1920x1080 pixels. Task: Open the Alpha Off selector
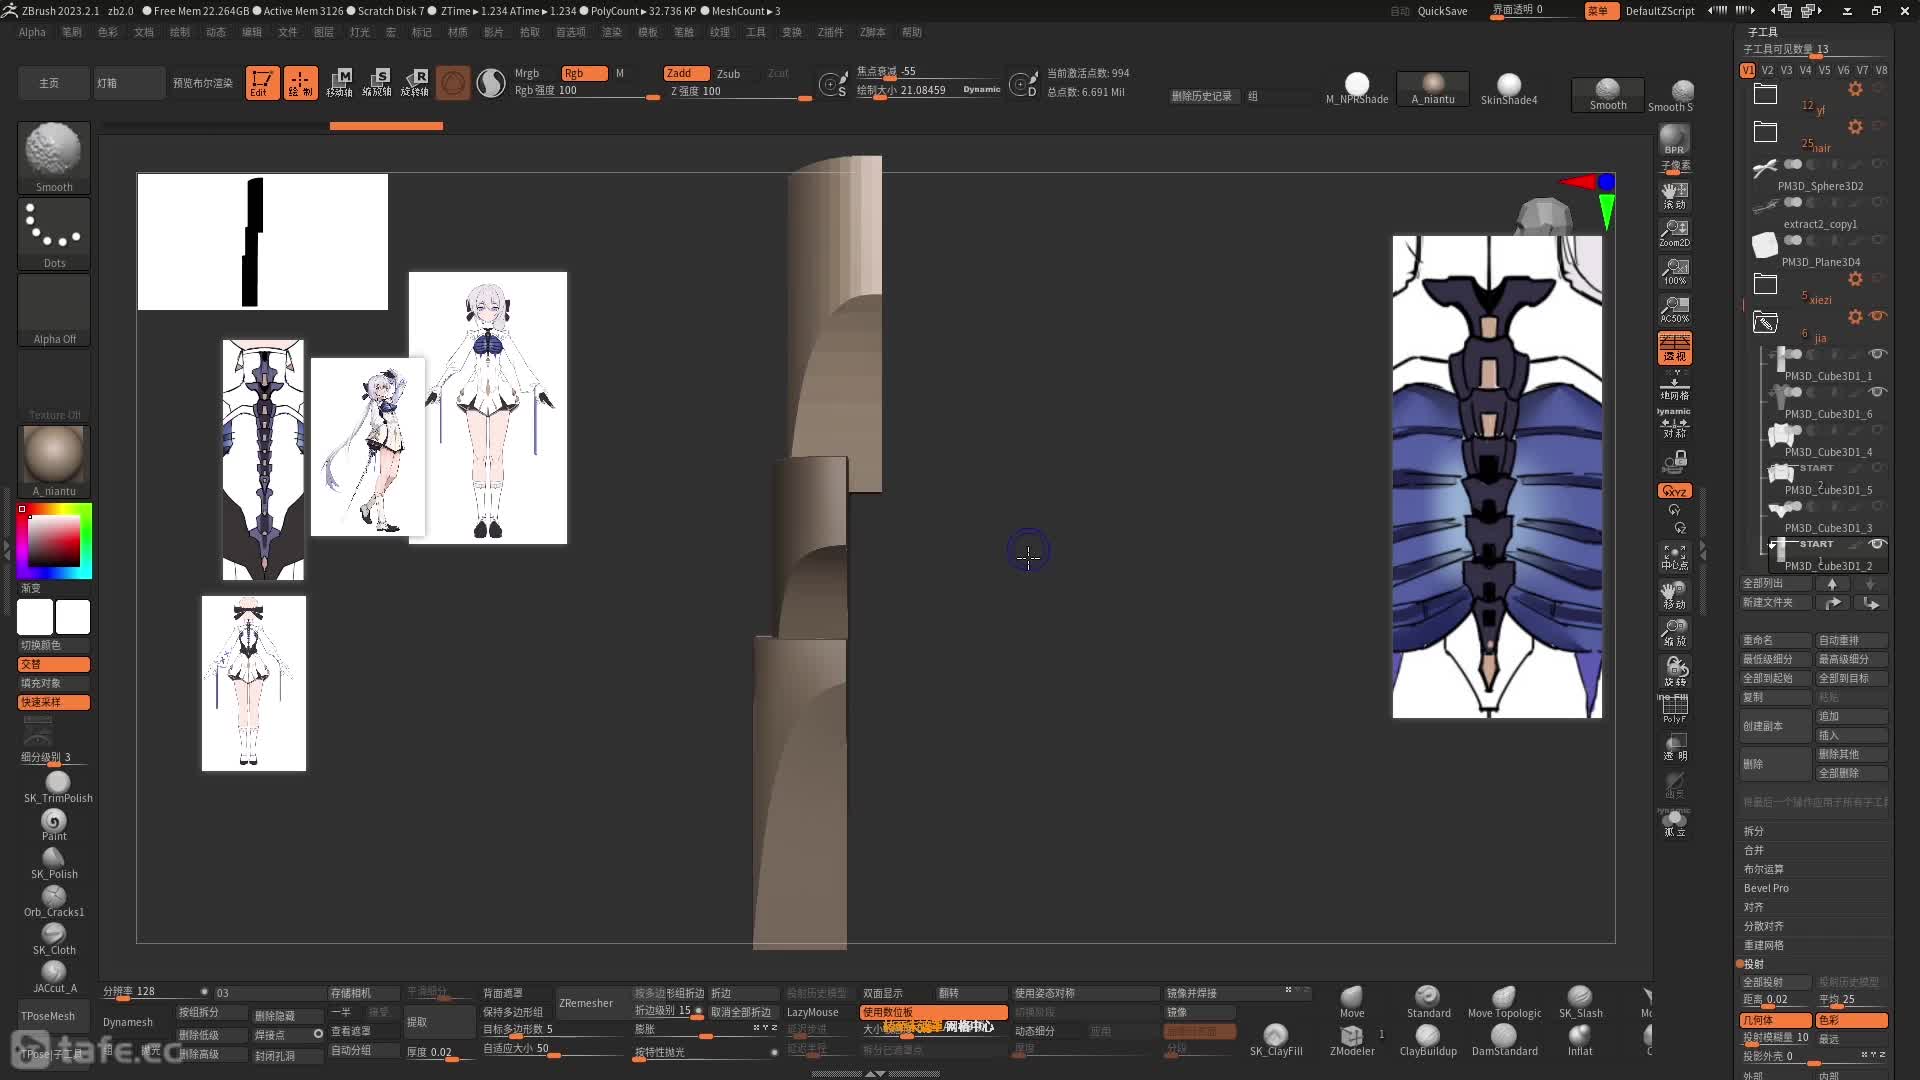tap(54, 310)
